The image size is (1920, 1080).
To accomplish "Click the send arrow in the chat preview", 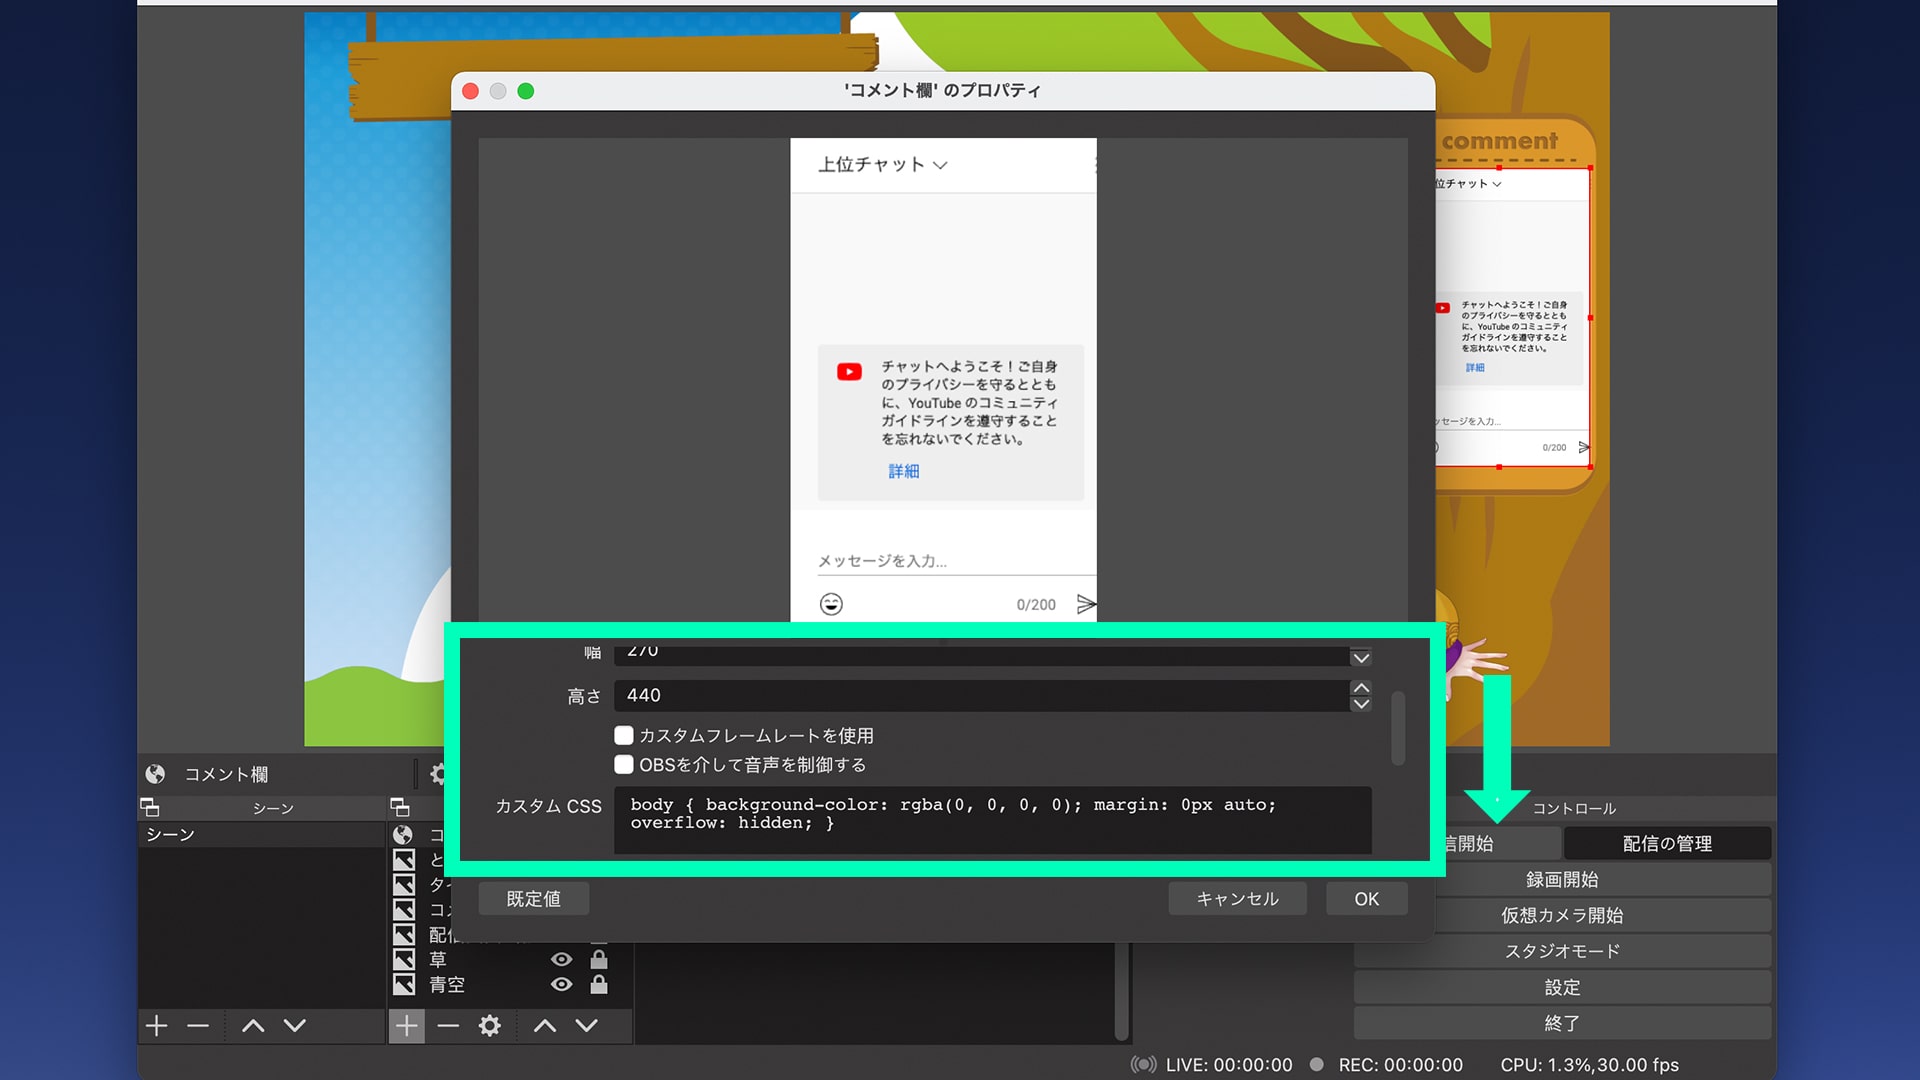I will [x=1086, y=603].
